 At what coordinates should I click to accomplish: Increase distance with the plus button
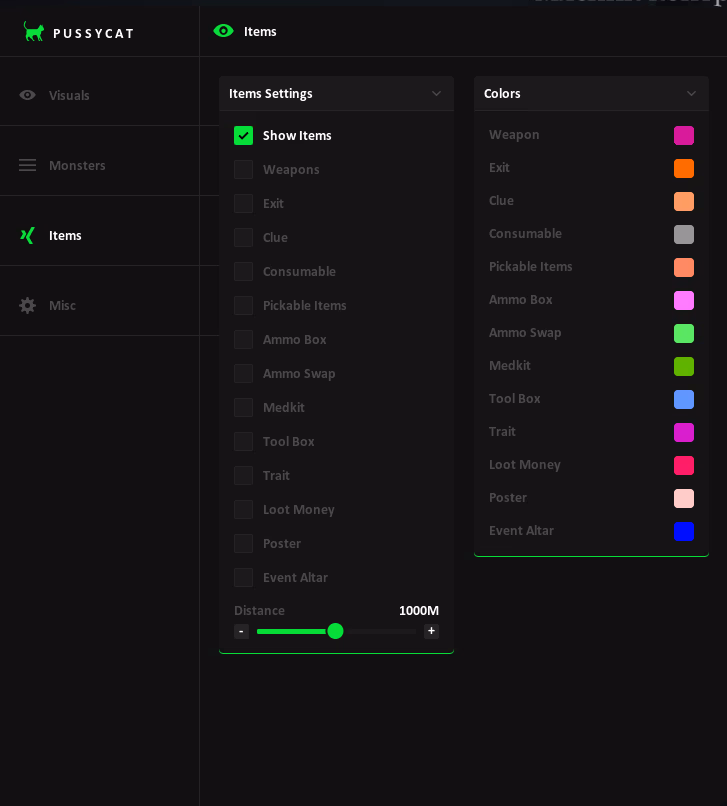431,631
